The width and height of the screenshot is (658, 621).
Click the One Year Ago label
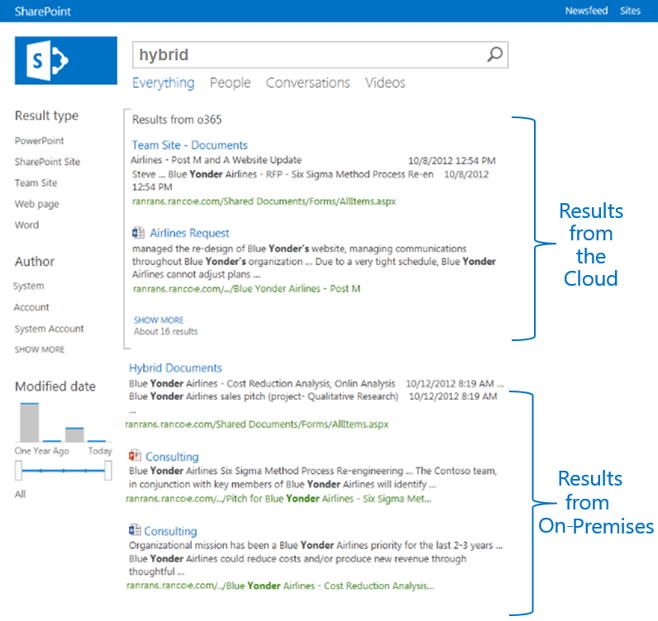point(42,451)
